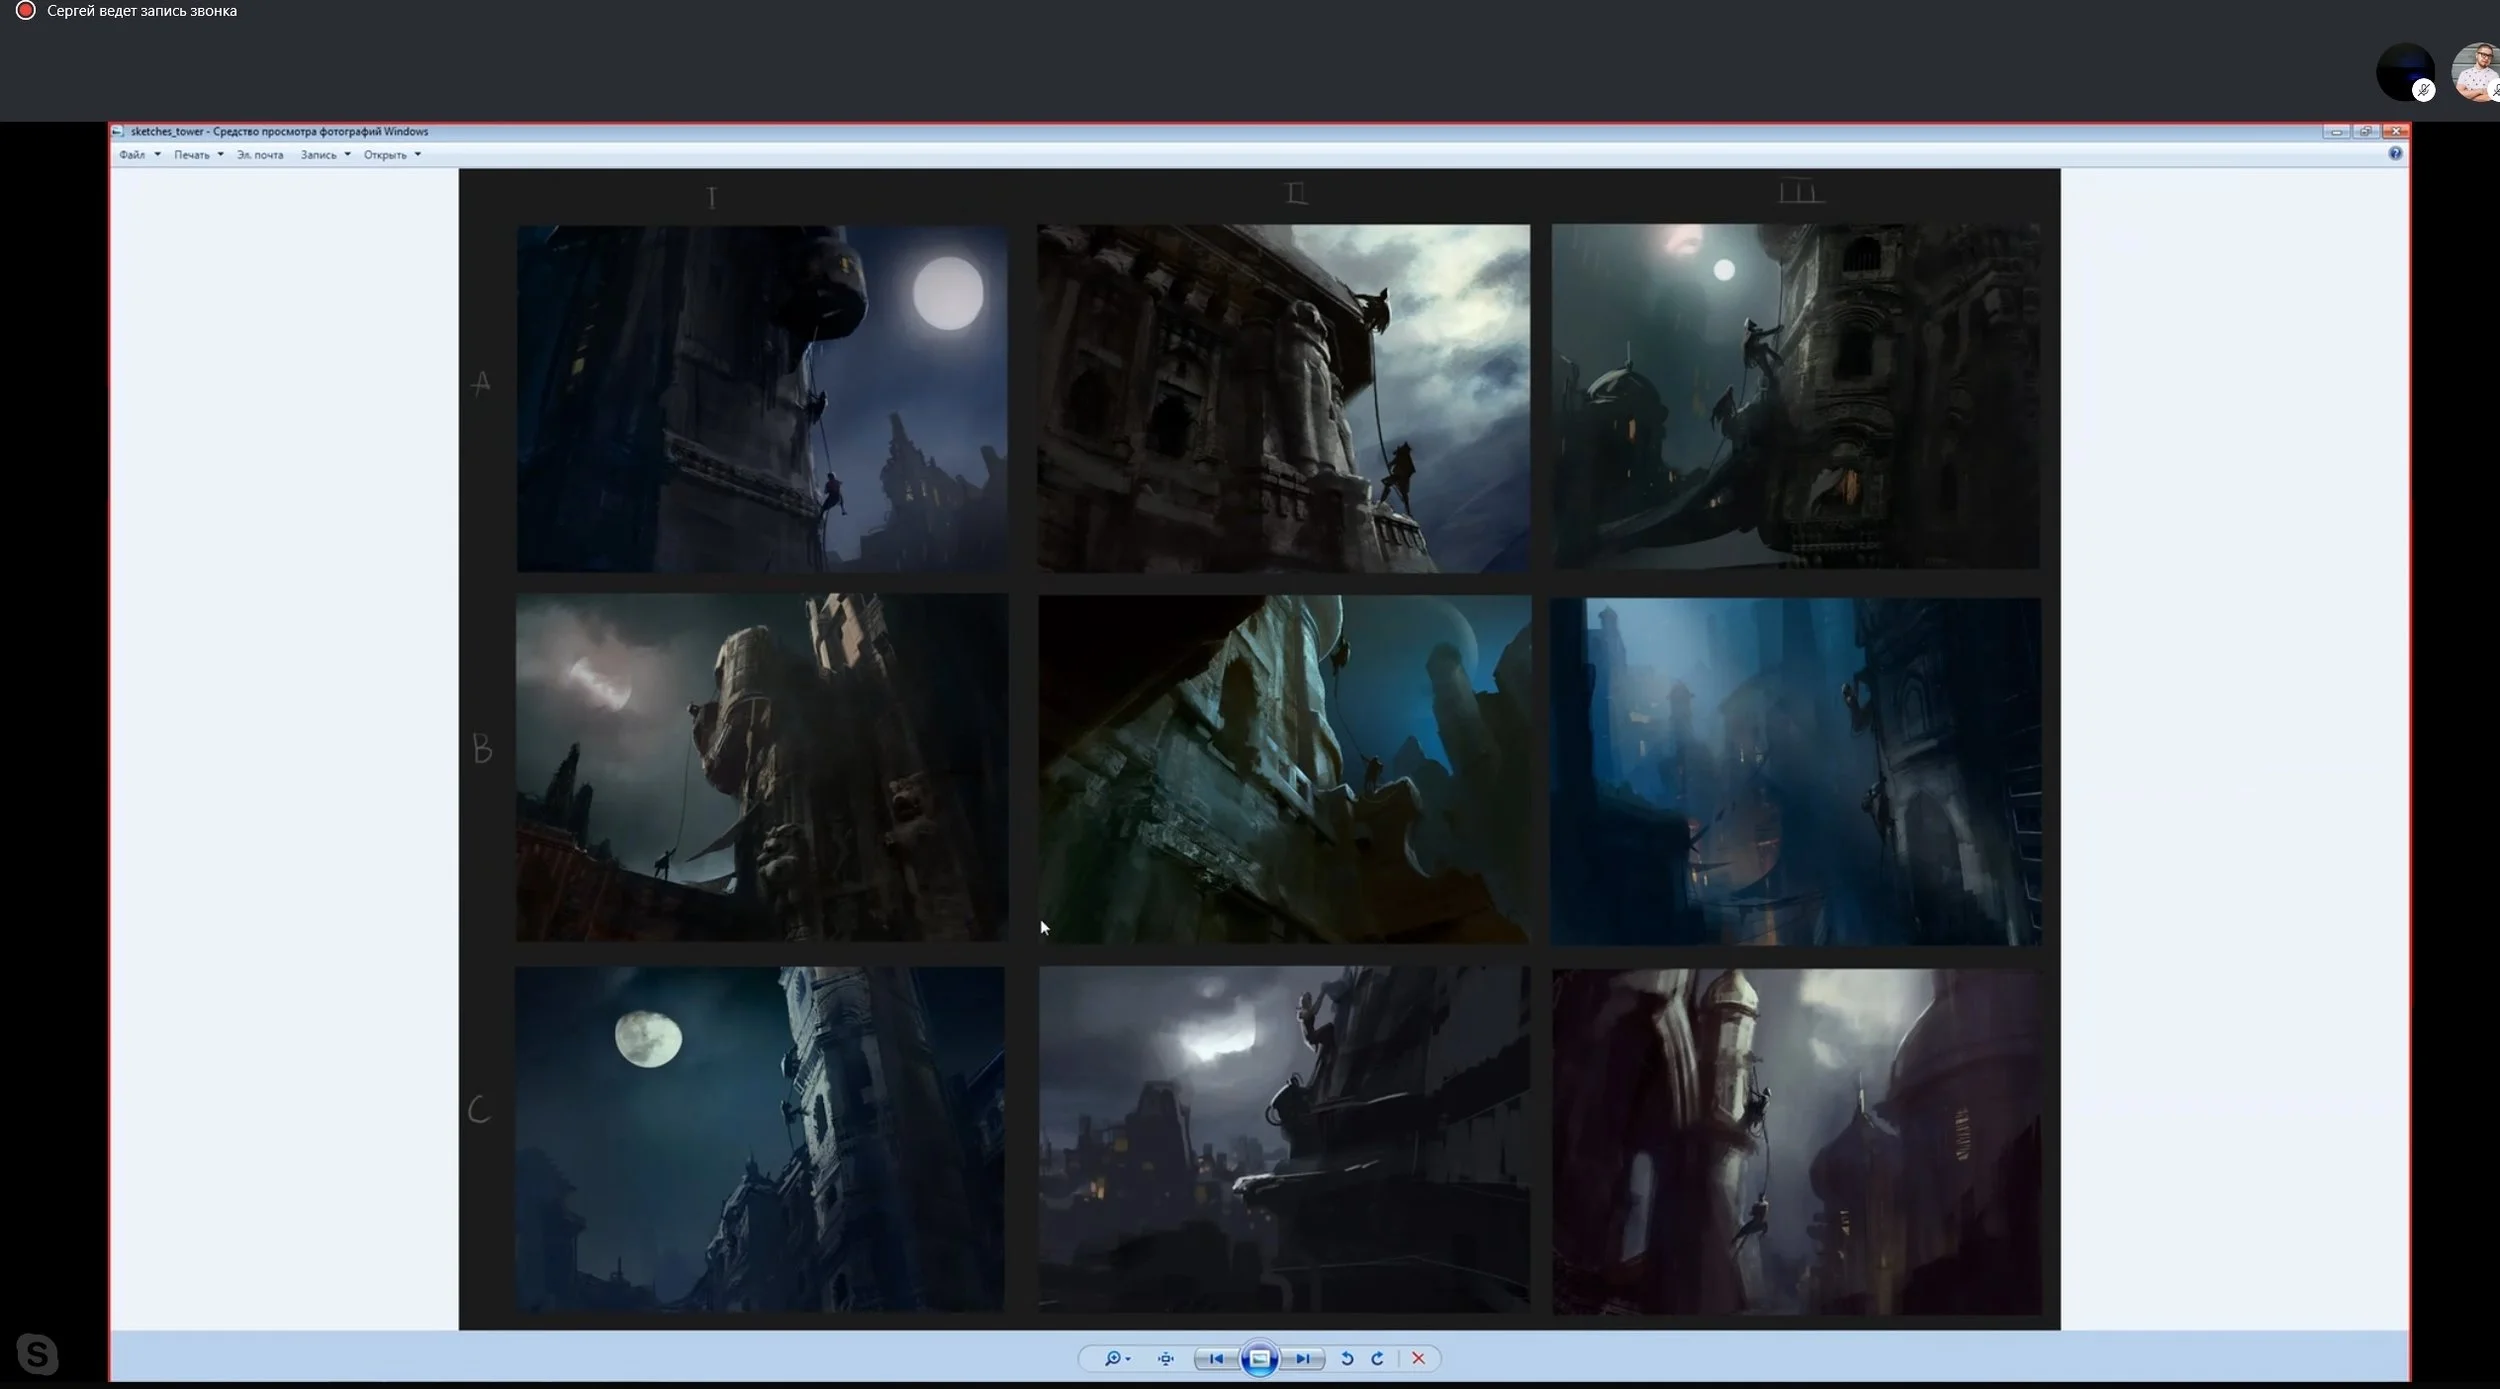
Task: Close the Photo Viewer window
Action: 2396,132
